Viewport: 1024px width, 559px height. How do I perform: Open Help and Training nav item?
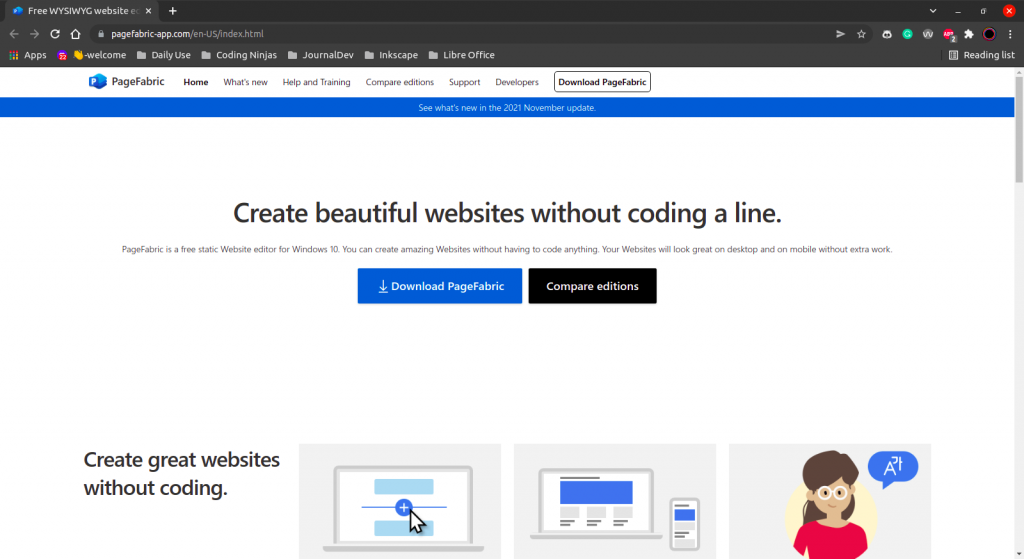[x=316, y=82]
